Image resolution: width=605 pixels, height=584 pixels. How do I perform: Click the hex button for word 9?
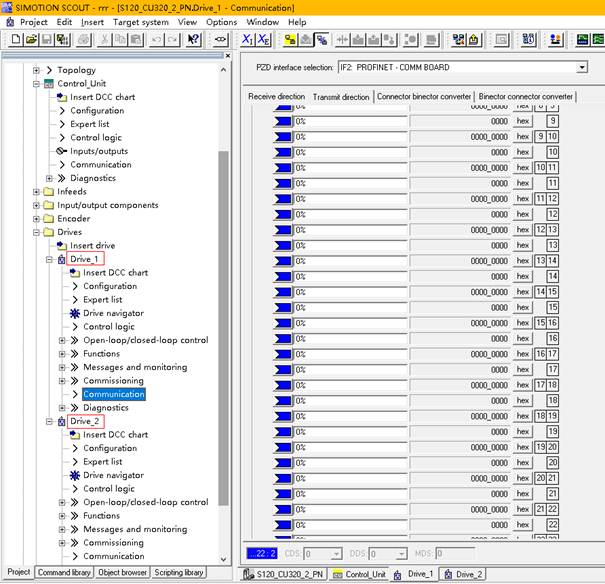coord(522,121)
